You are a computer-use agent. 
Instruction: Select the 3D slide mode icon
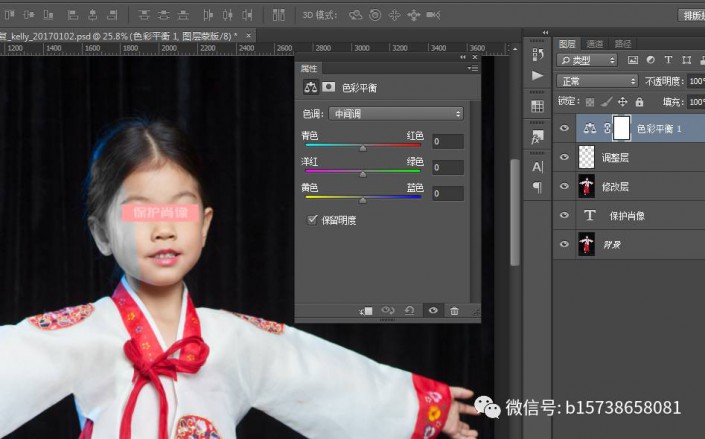click(414, 15)
